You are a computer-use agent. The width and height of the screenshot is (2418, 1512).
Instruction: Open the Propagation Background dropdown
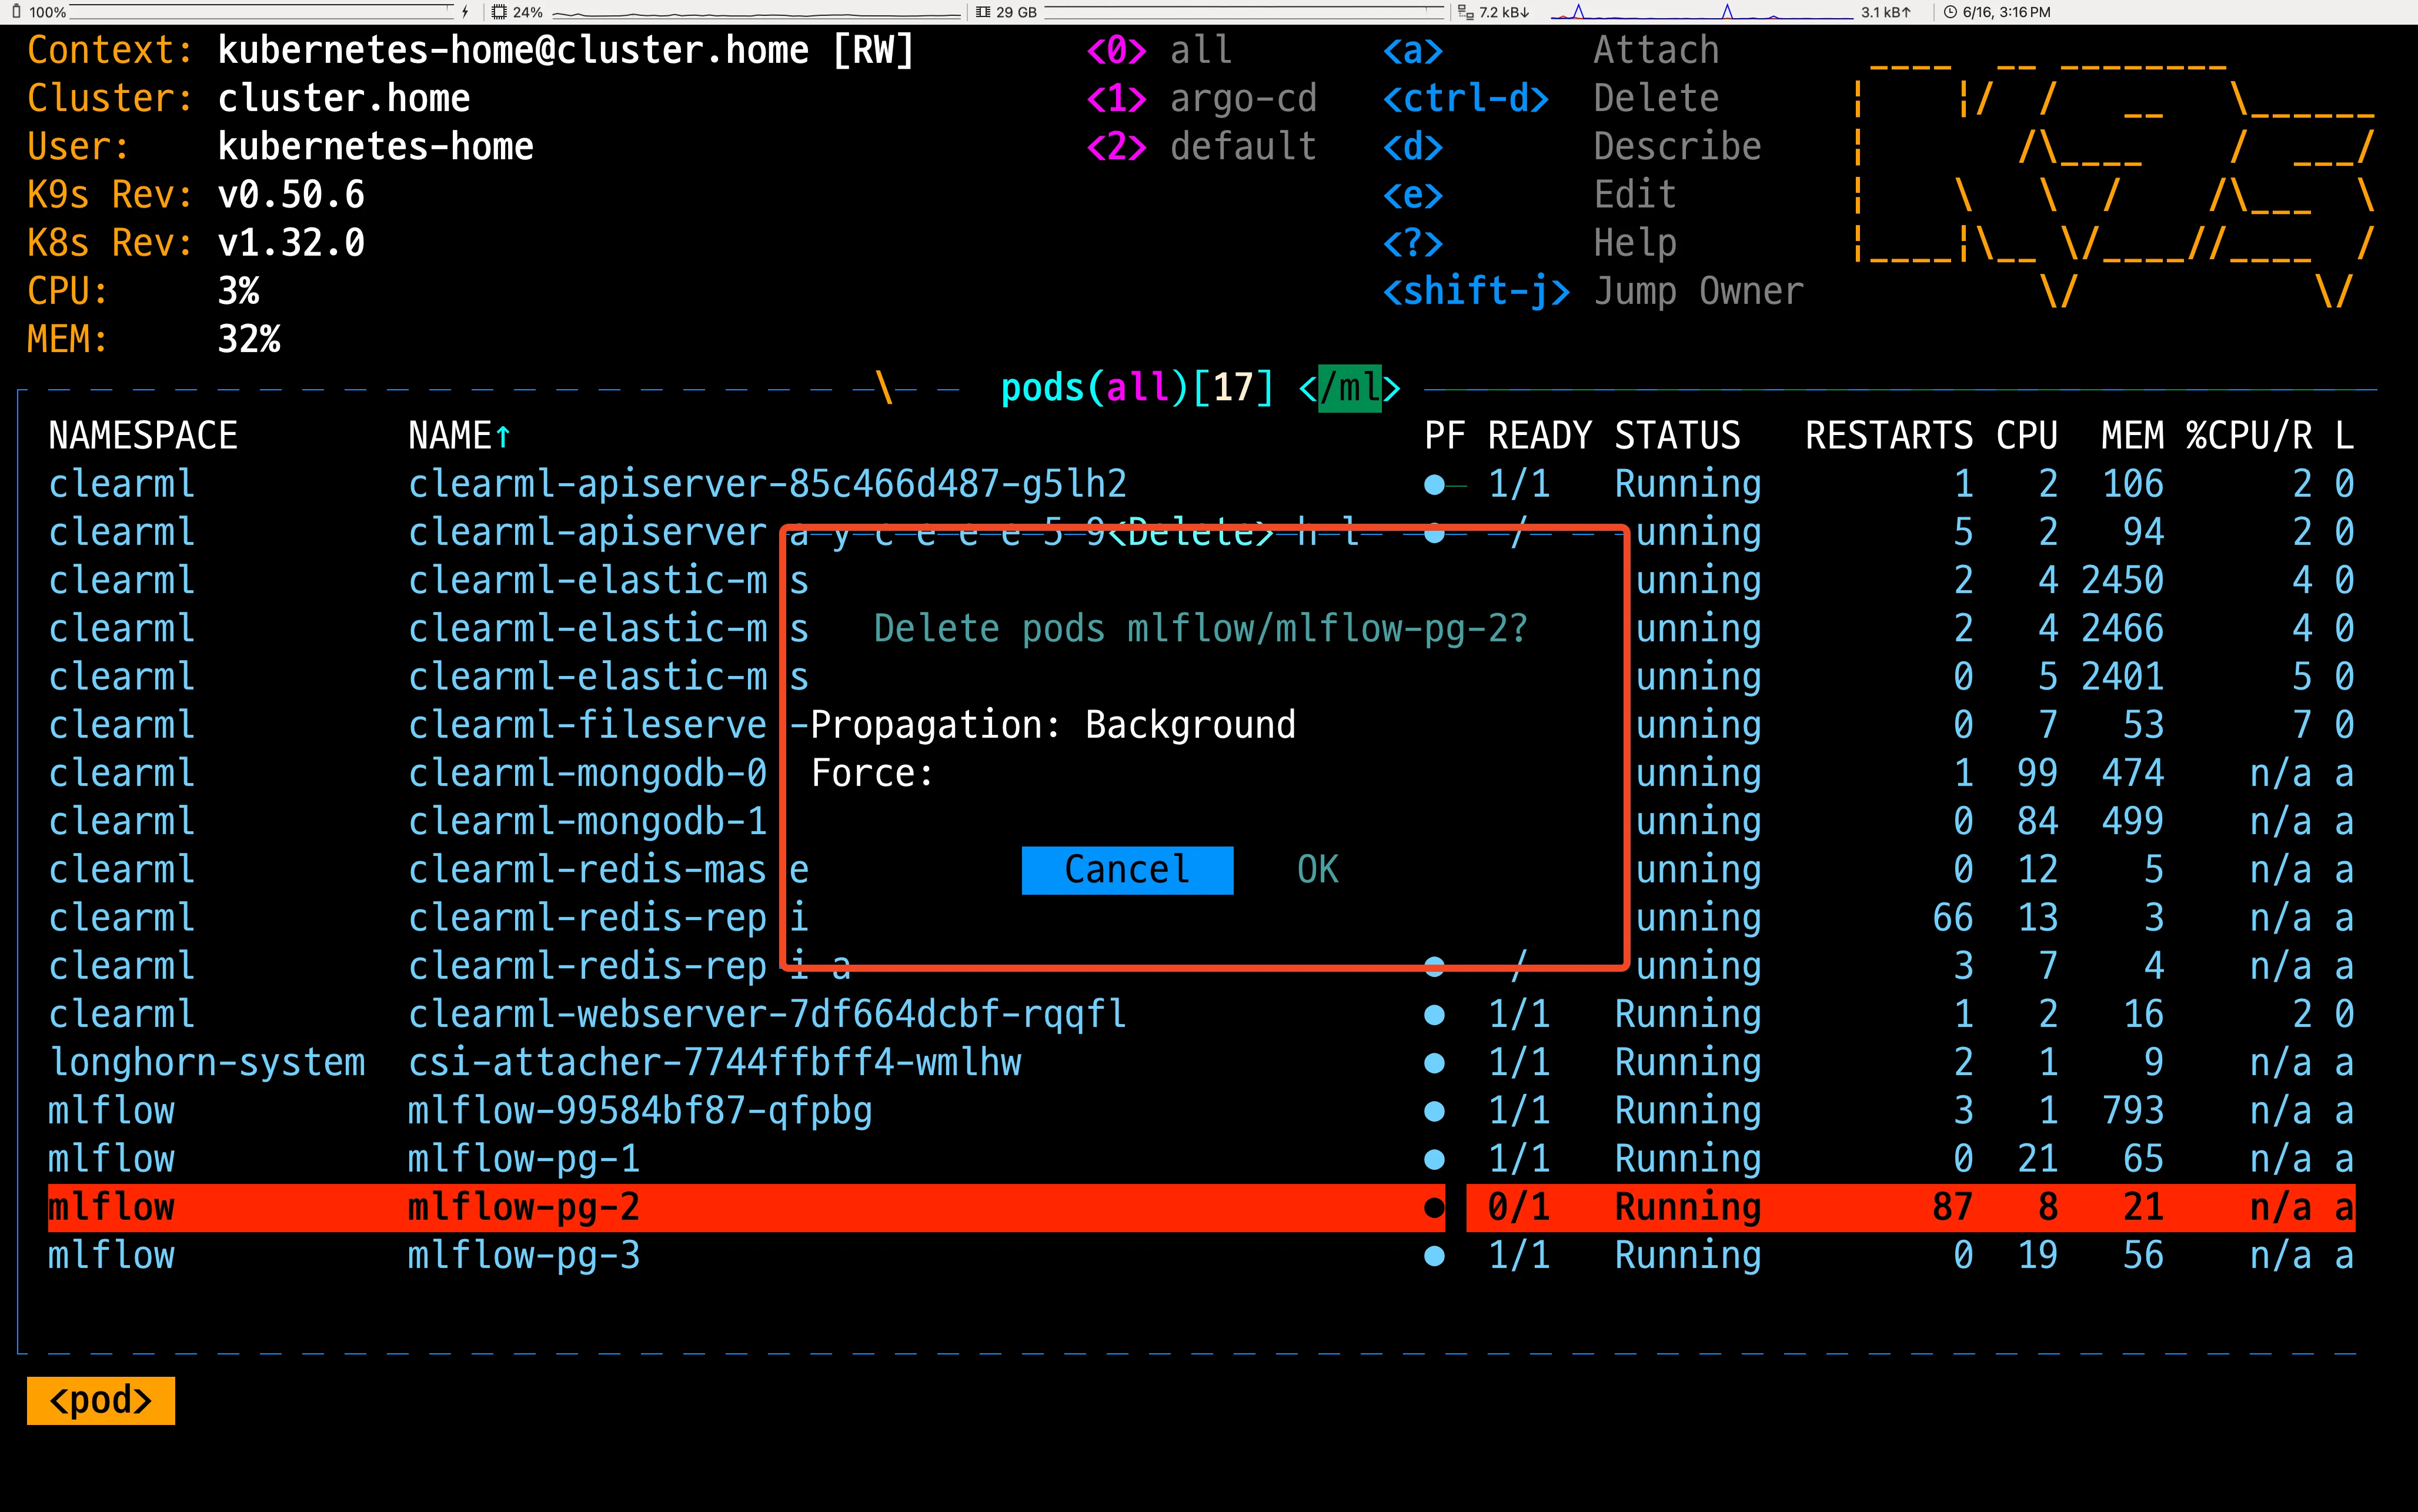1189,725
